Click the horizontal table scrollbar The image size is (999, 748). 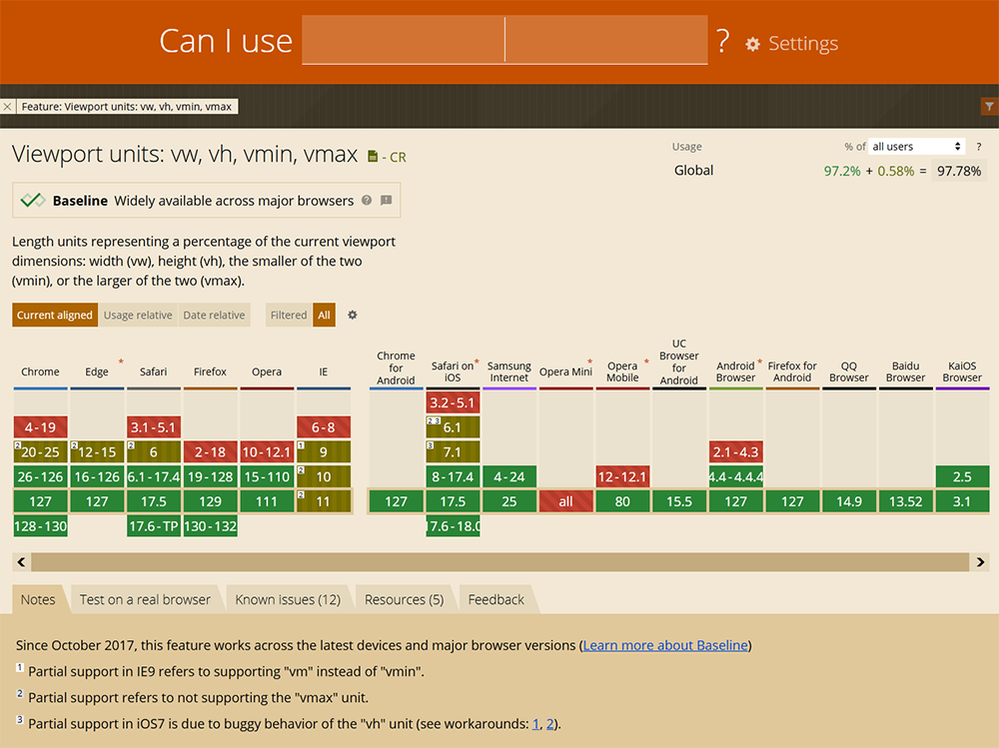pyautogui.click(x=500, y=562)
